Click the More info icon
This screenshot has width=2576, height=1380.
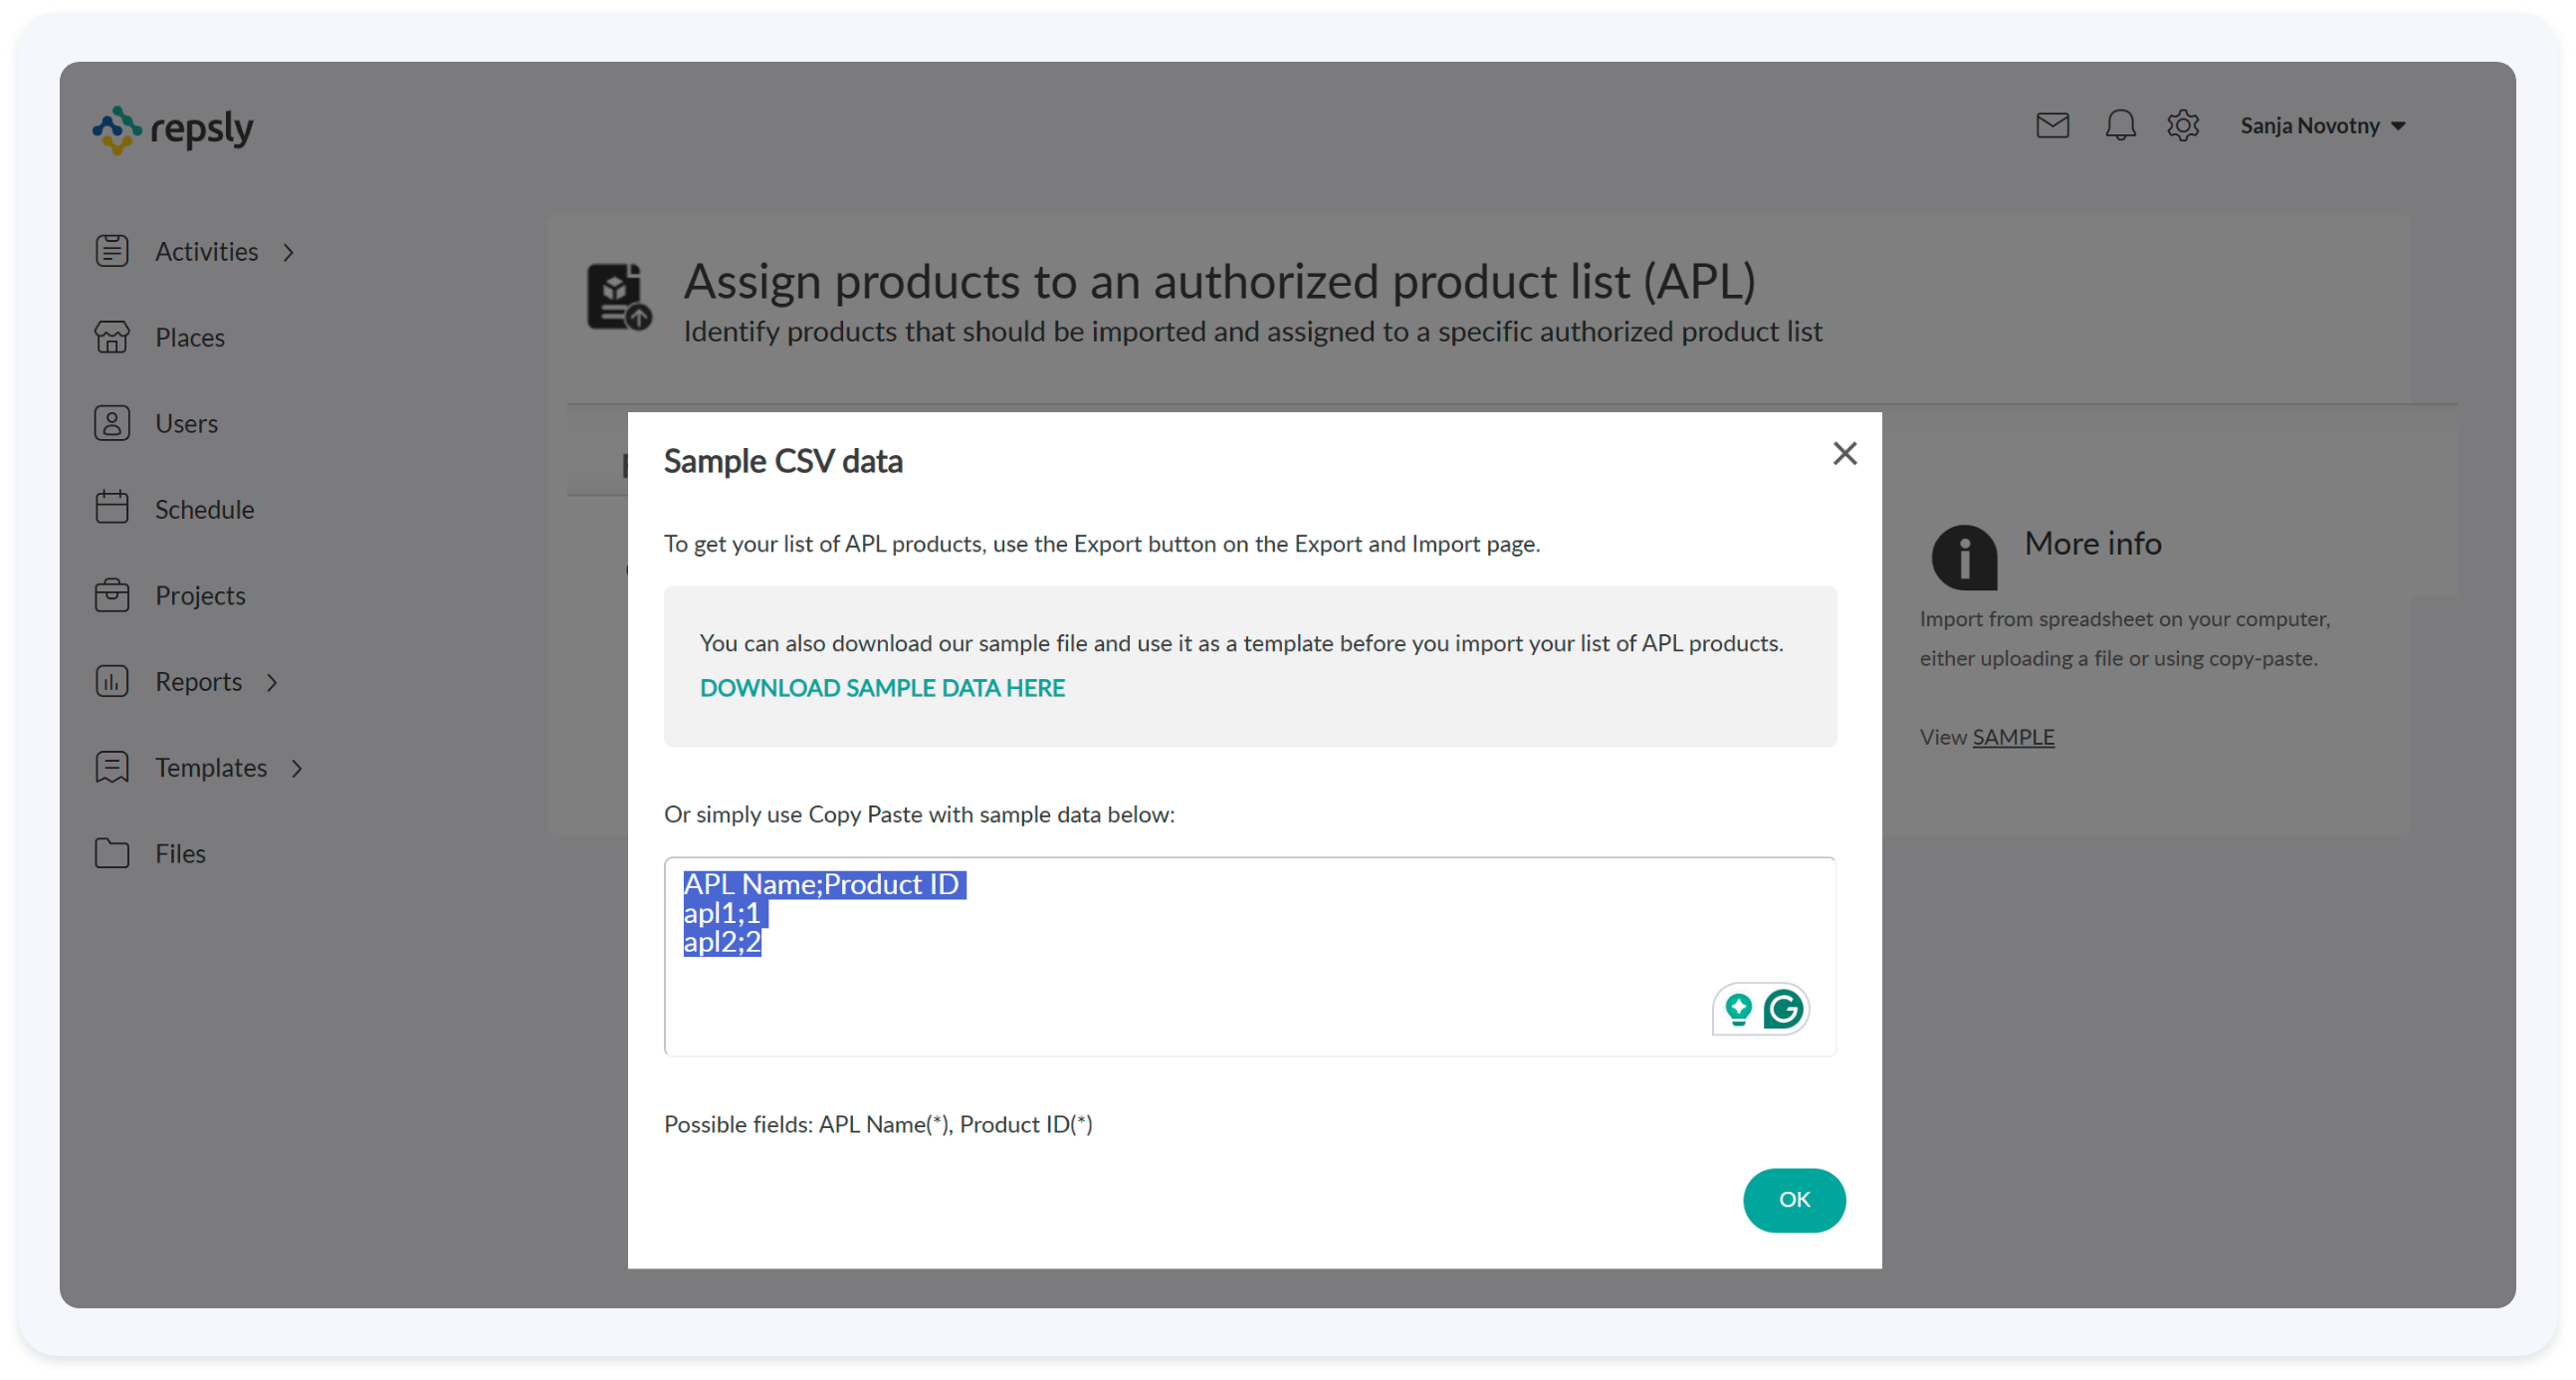[x=1963, y=556]
